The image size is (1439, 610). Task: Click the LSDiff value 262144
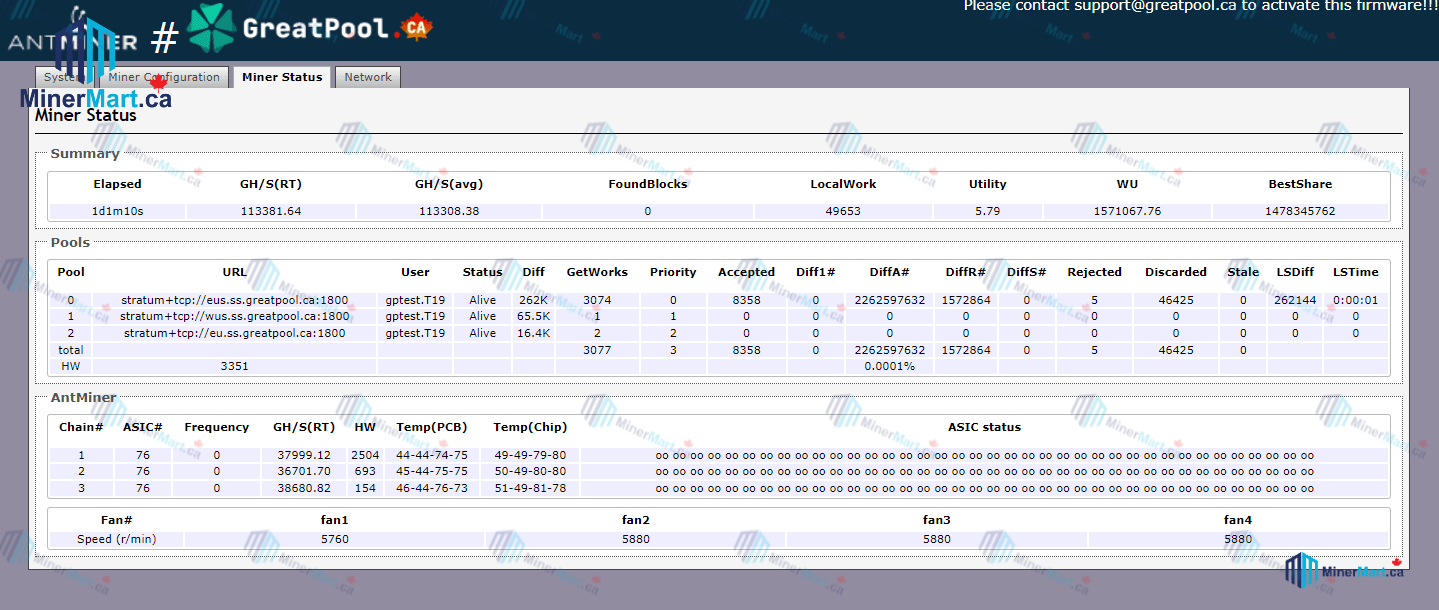(1295, 300)
